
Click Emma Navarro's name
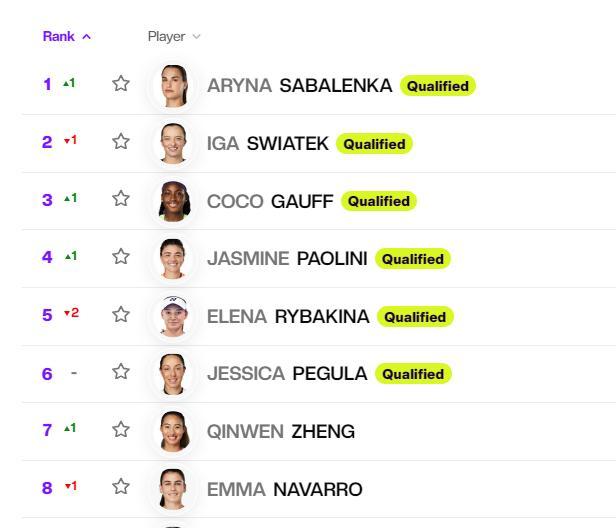[x=284, y=490]
